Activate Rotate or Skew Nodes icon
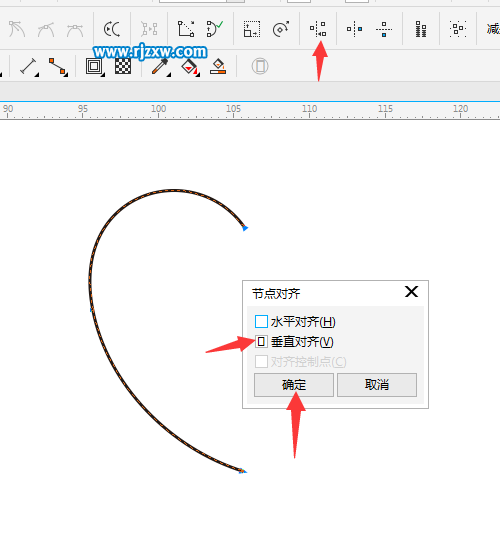 281,29
